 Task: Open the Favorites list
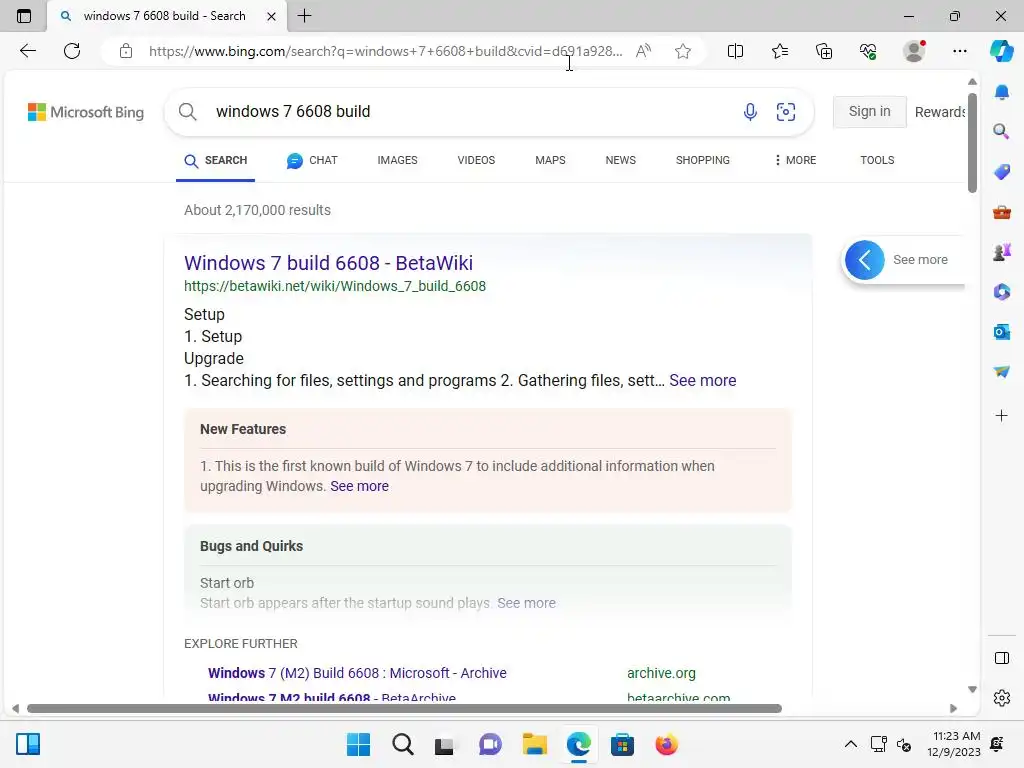780,51
